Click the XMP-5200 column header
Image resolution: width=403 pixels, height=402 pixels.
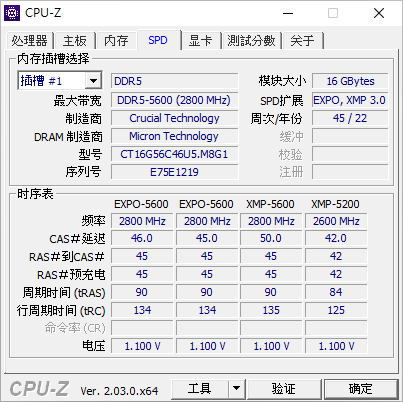point(335,204)
